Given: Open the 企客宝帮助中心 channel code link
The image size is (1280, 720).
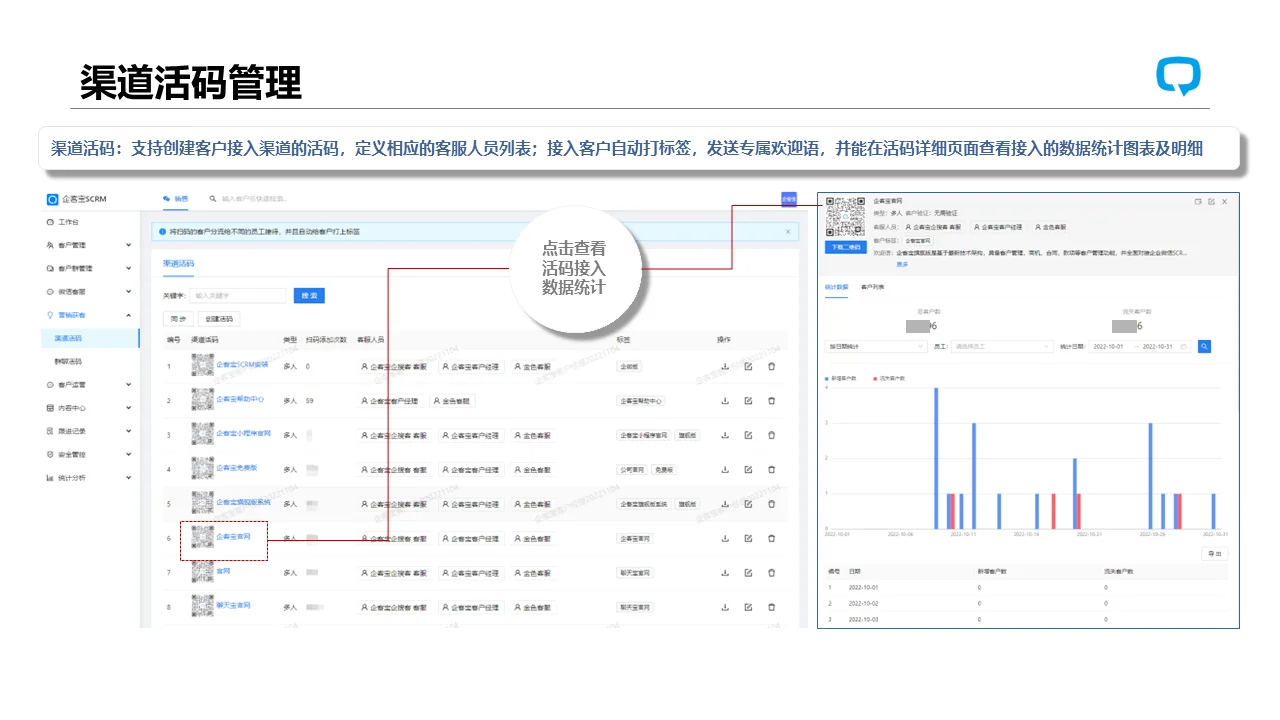Looking at the screenshot, I should pos(240,398).
